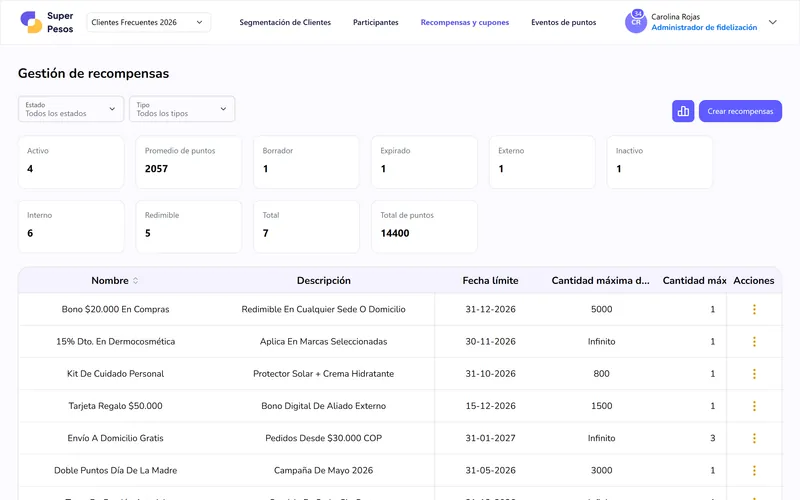
Task: Click the date 31-01-2027
Action: [490, 438]
